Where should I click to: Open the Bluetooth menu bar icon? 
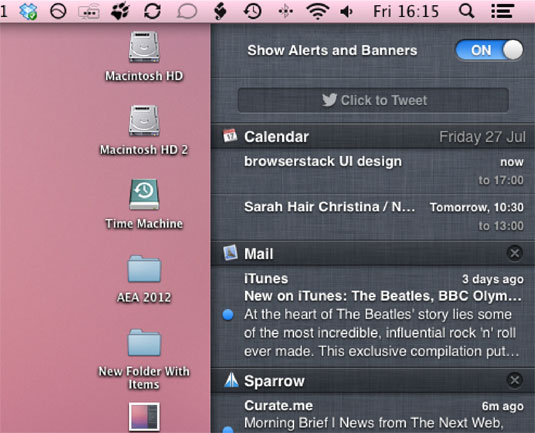pos(286,11)
